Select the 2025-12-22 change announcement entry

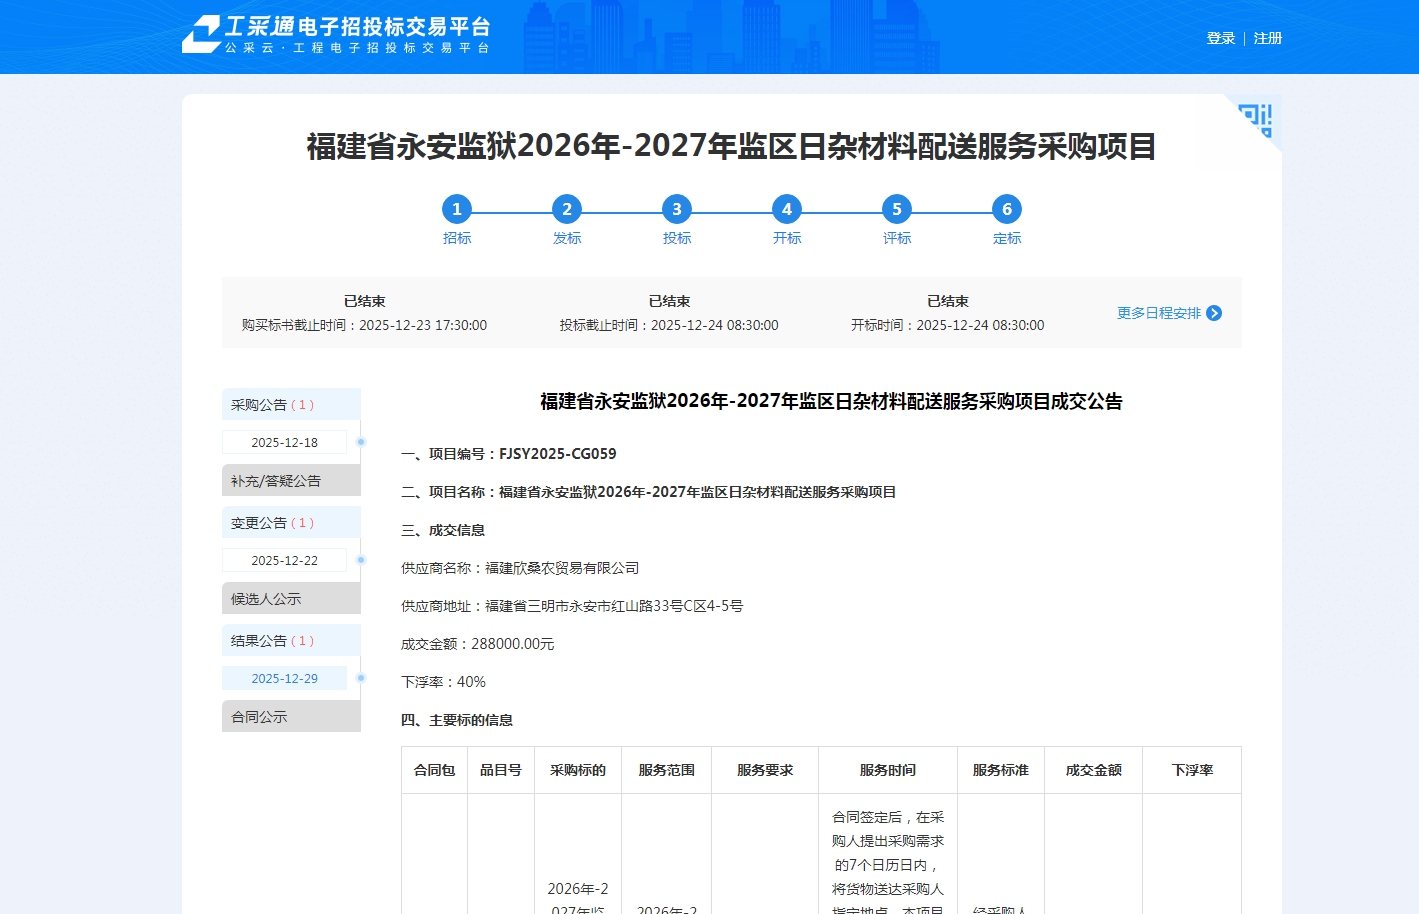[x=284, y=560]
